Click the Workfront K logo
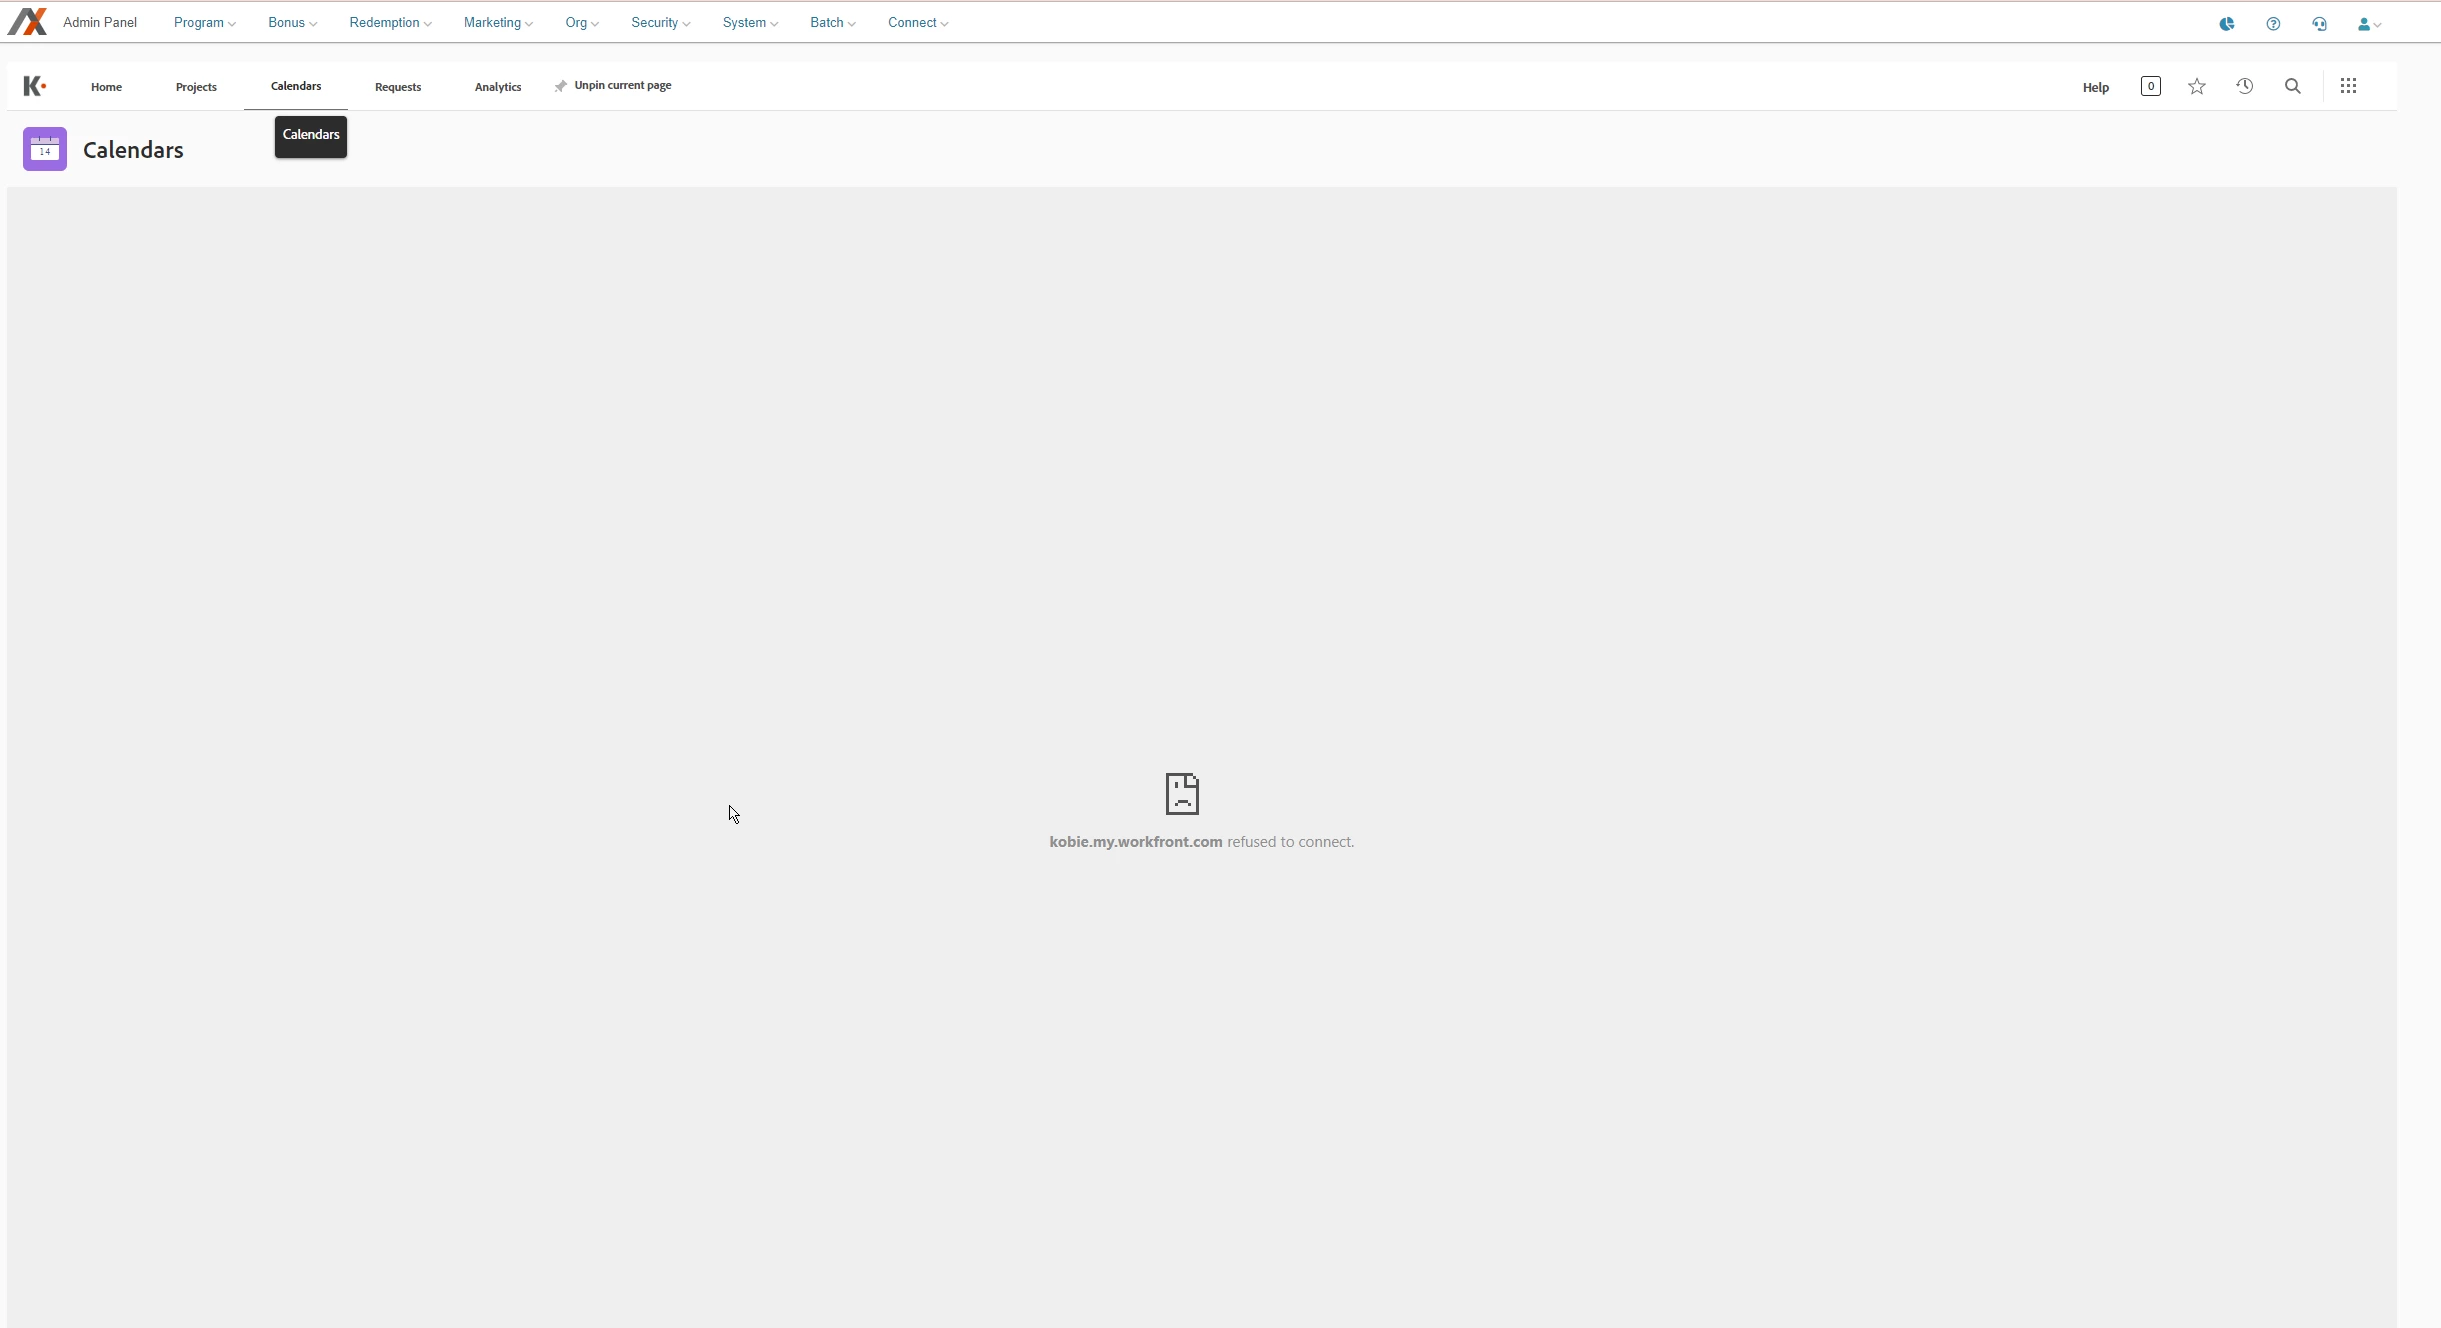Screen dimensions: 2441x1328 [34, 86]
